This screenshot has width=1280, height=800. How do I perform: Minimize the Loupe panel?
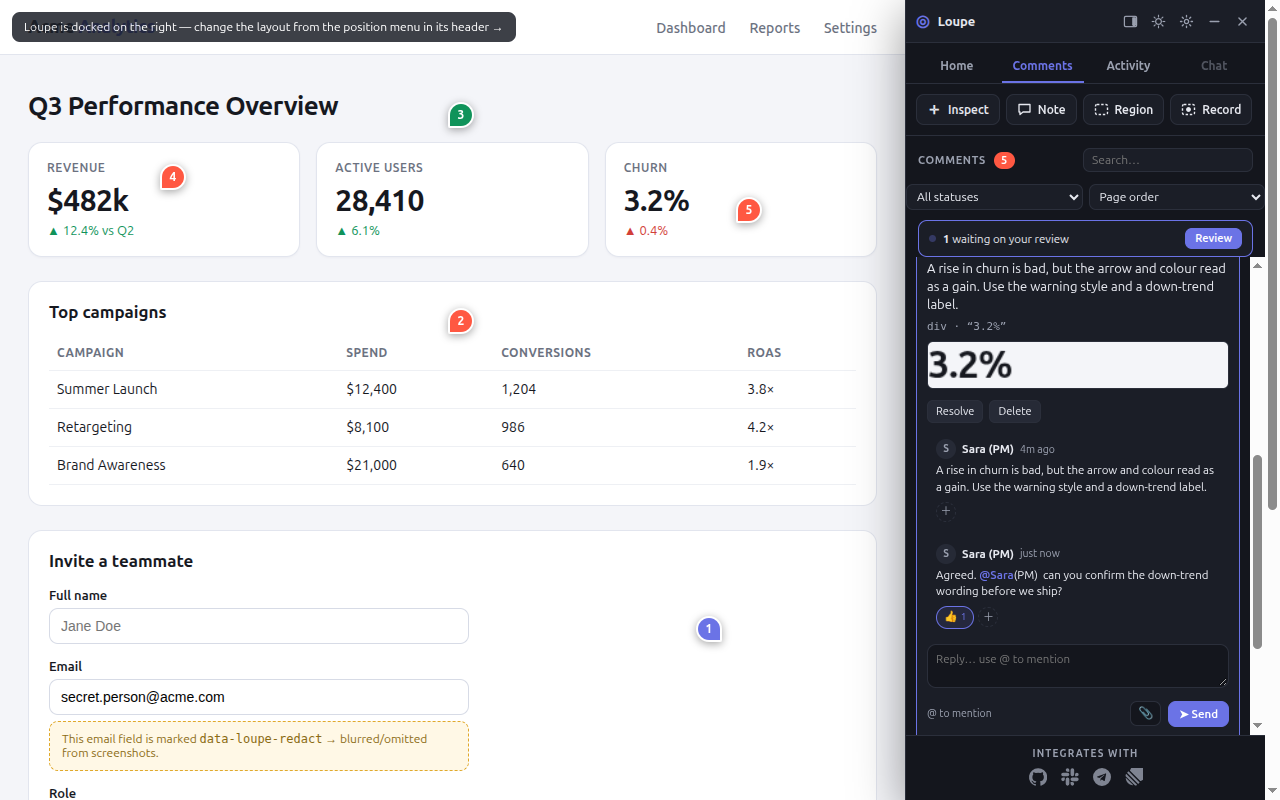(x=1214, y=21)
